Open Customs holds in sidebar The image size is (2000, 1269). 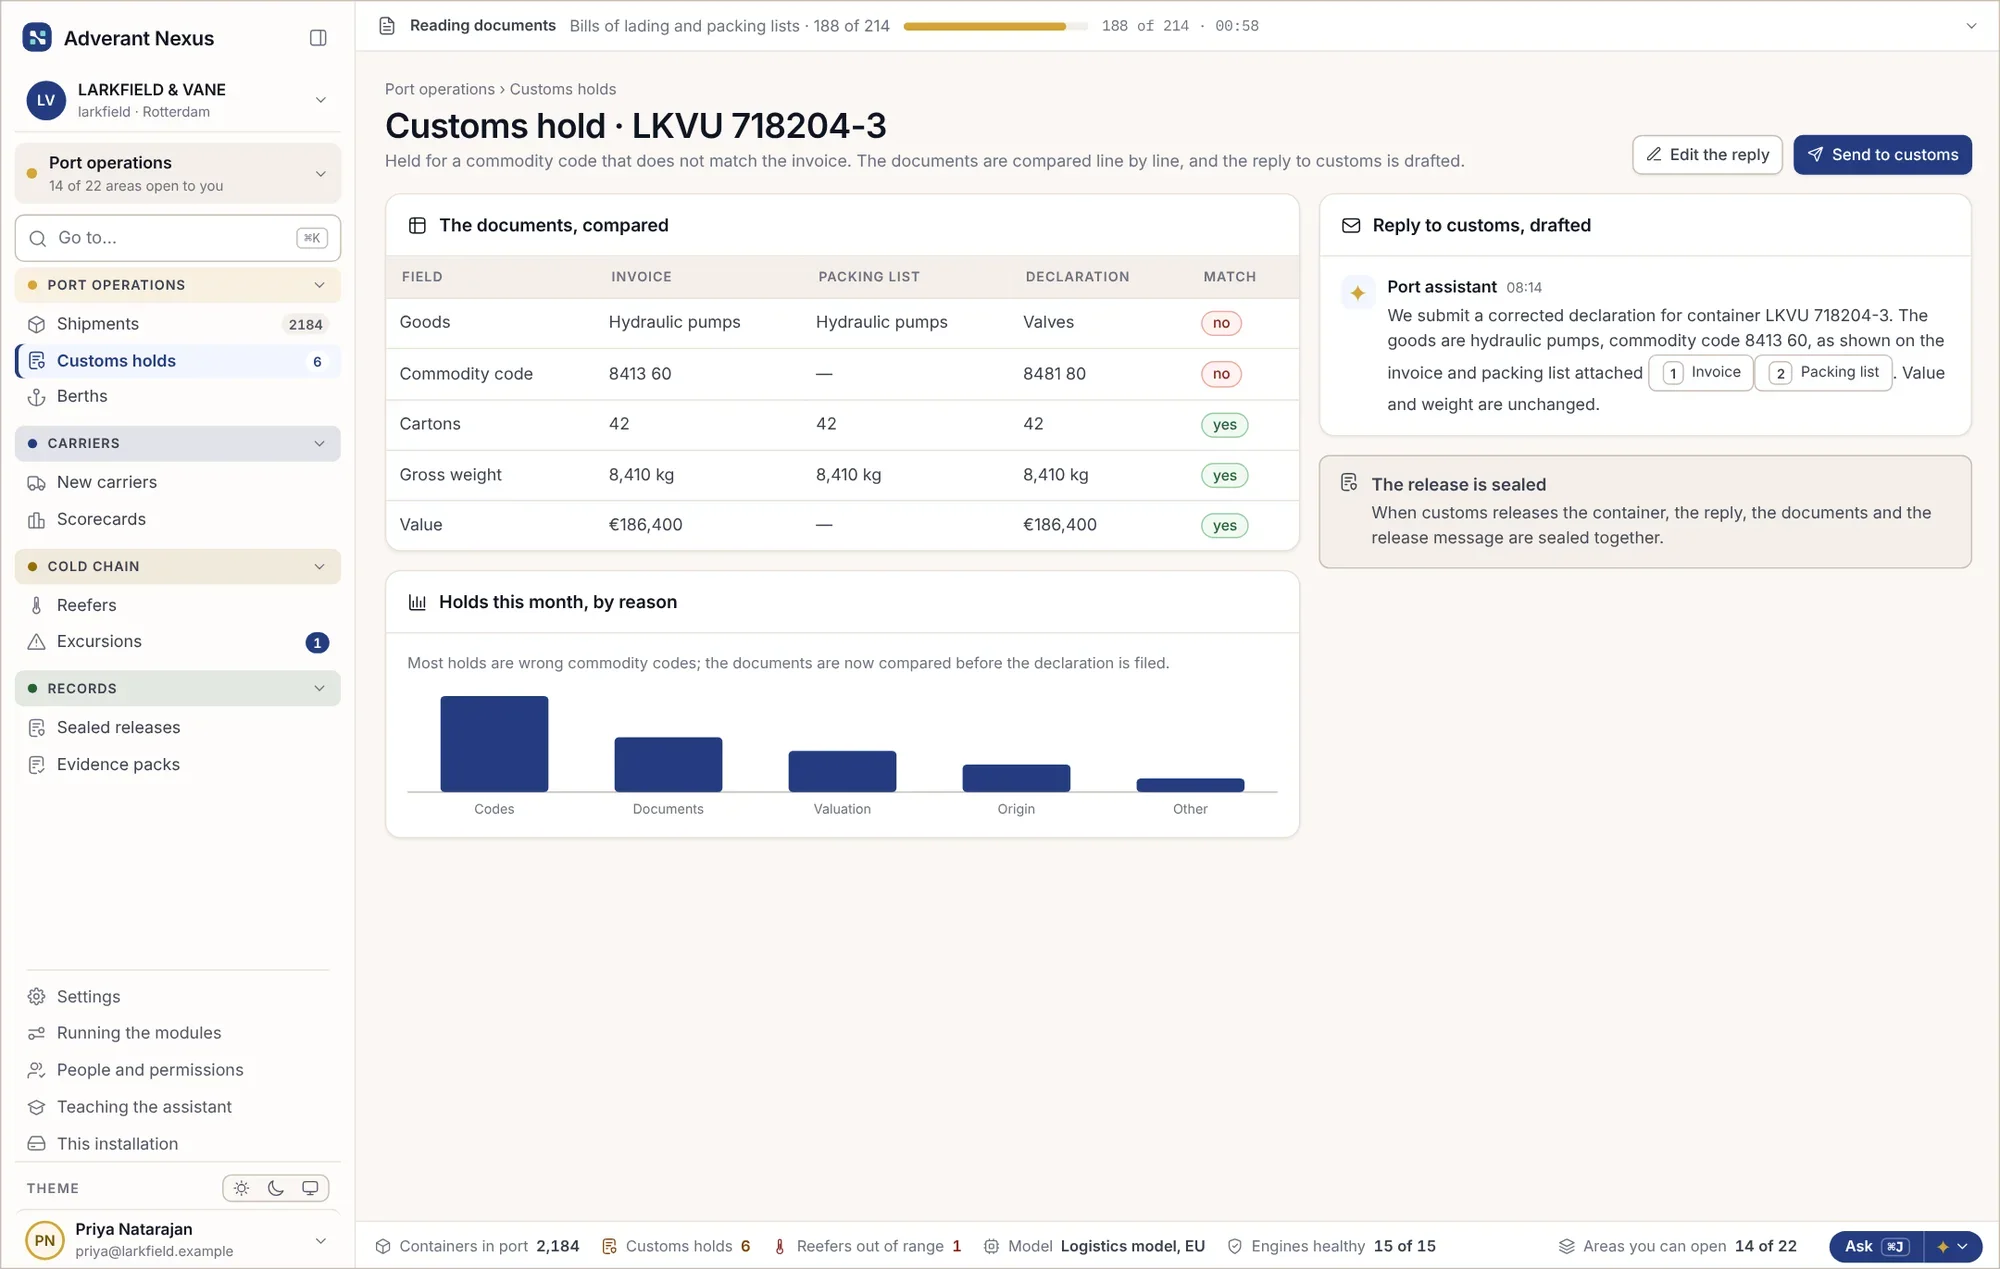[178, 361]
